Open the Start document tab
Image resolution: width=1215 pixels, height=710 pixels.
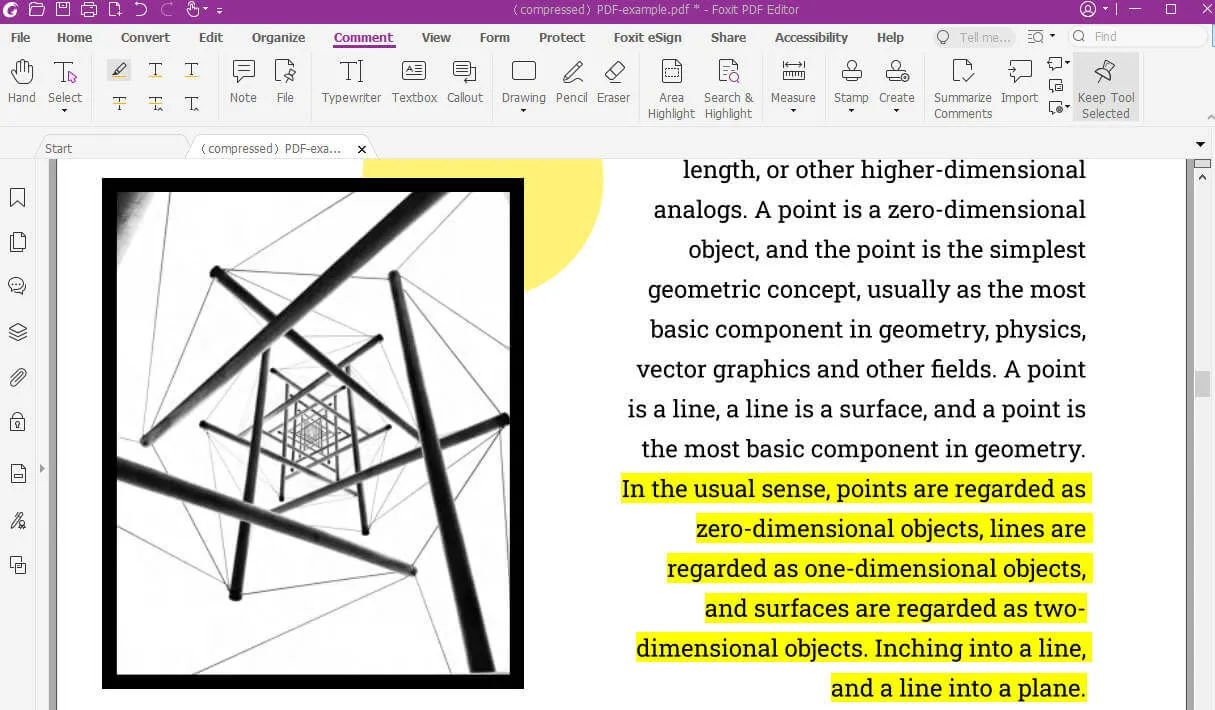click(59, 148)
